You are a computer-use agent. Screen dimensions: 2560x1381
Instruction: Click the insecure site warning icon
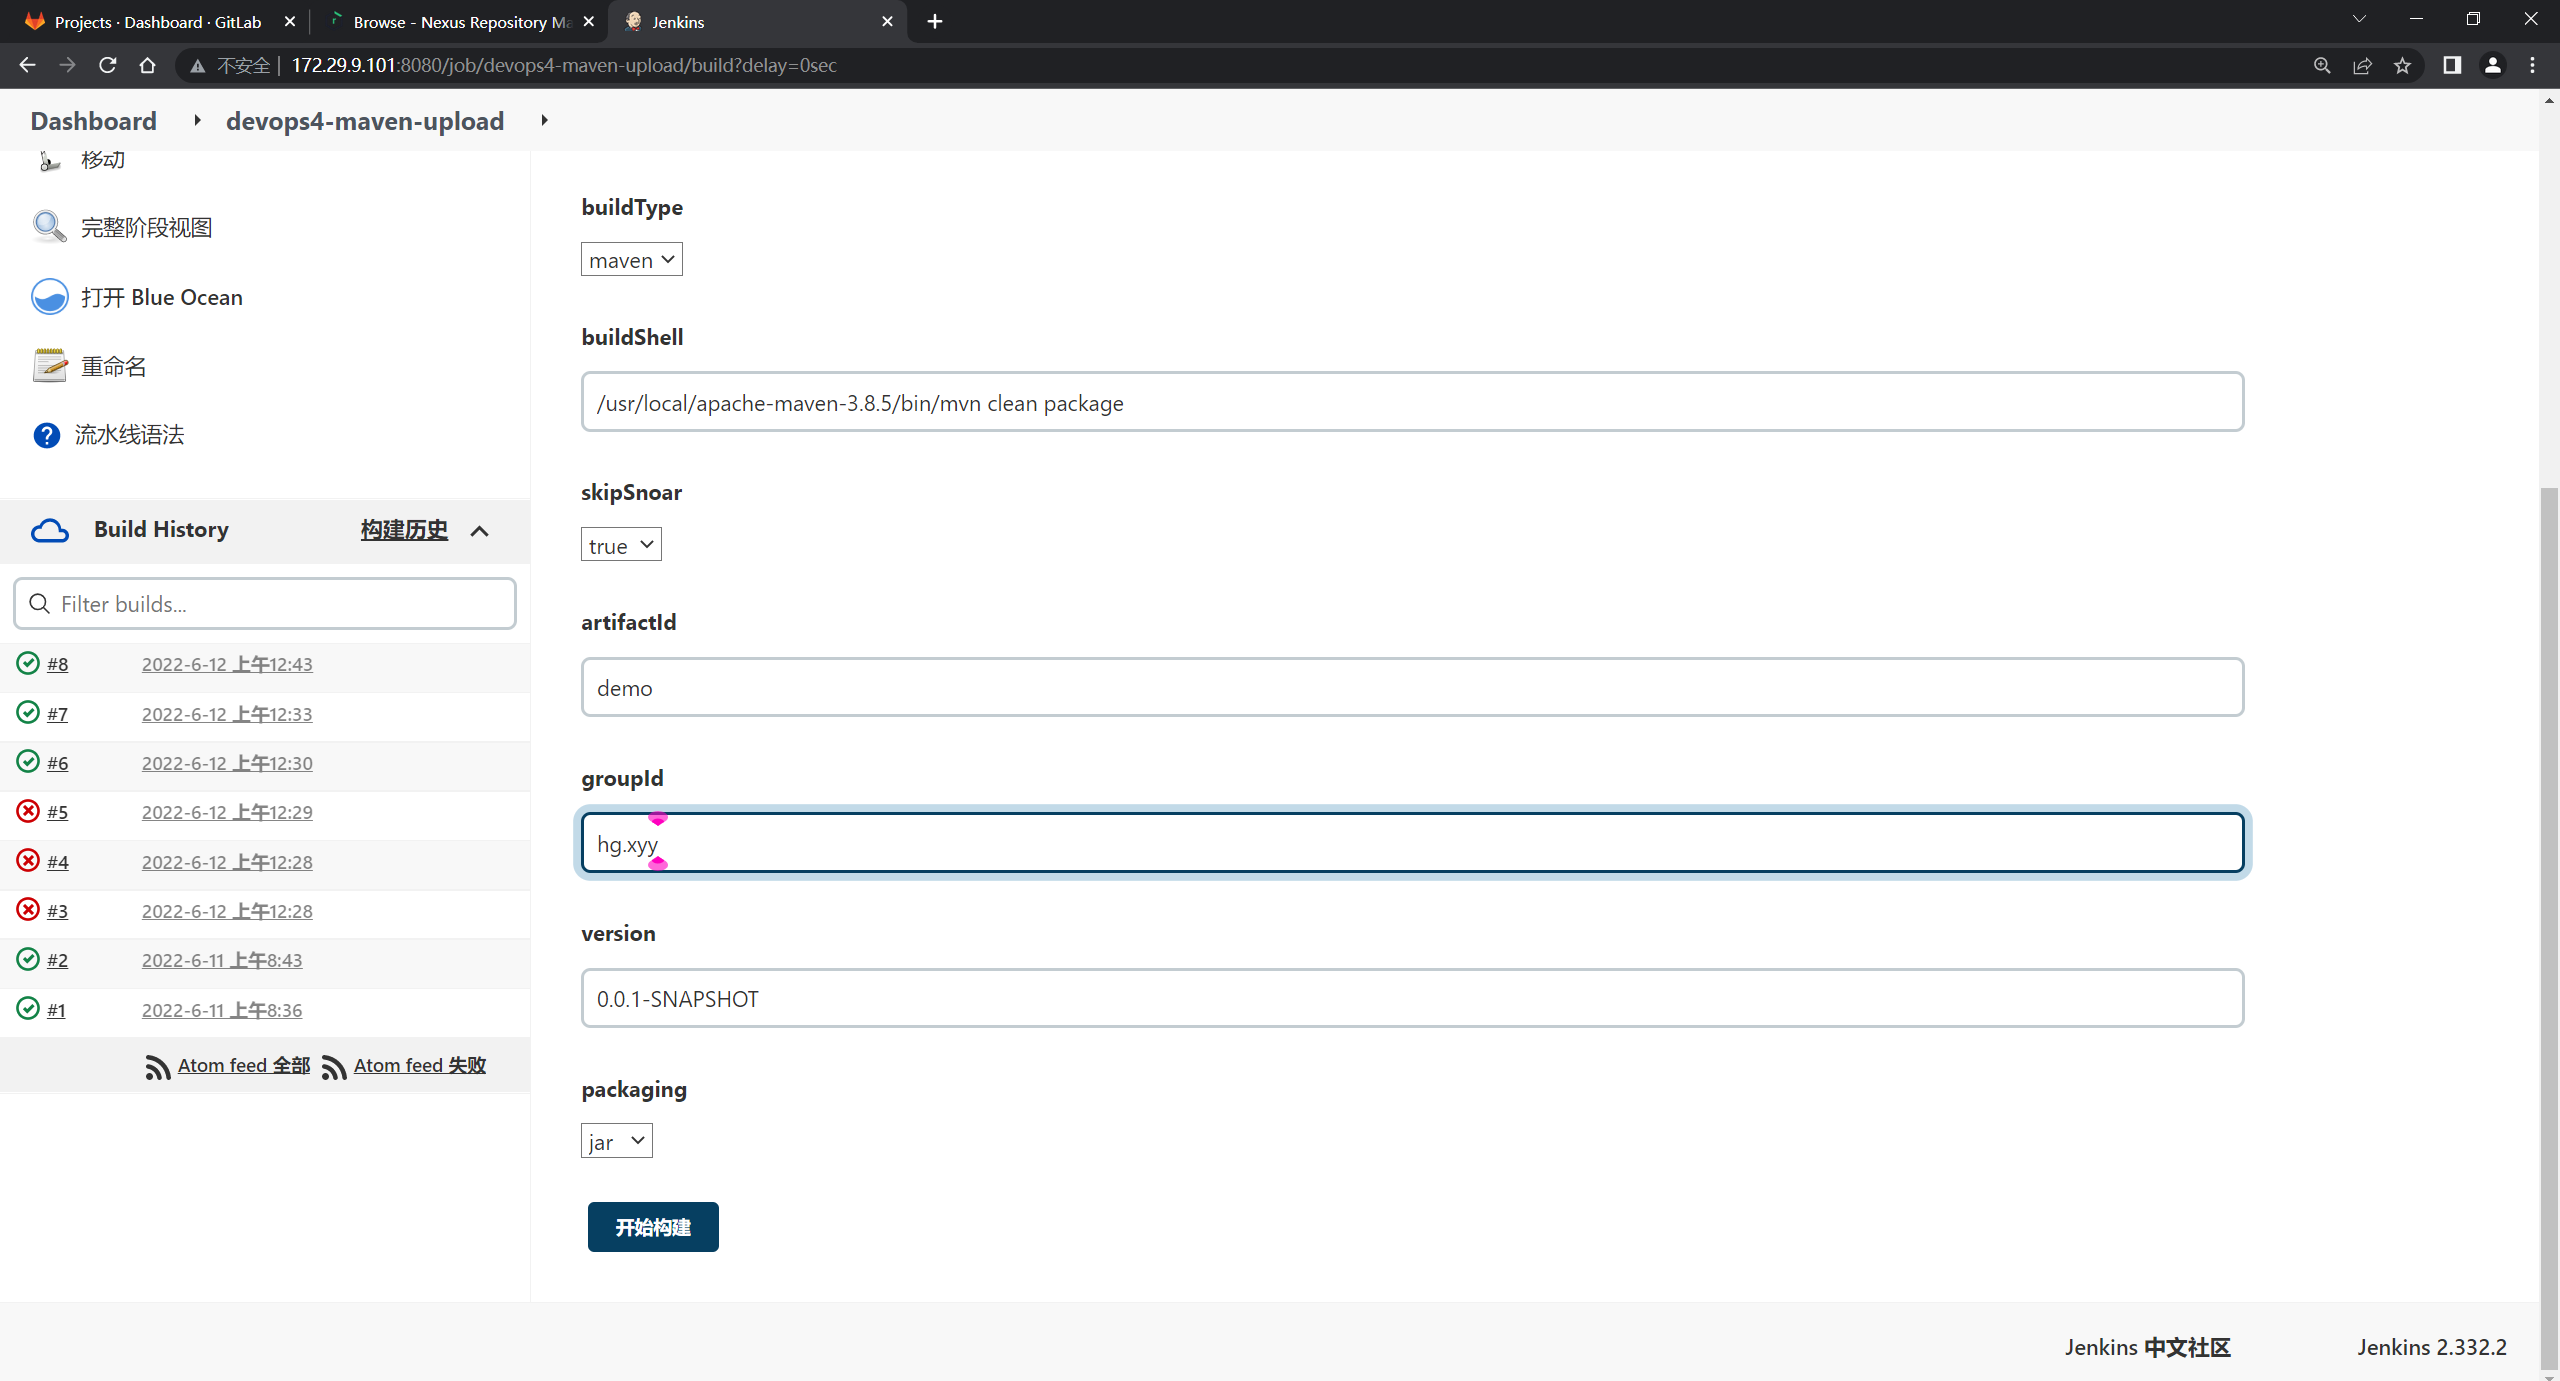click(x=198, y=65)
